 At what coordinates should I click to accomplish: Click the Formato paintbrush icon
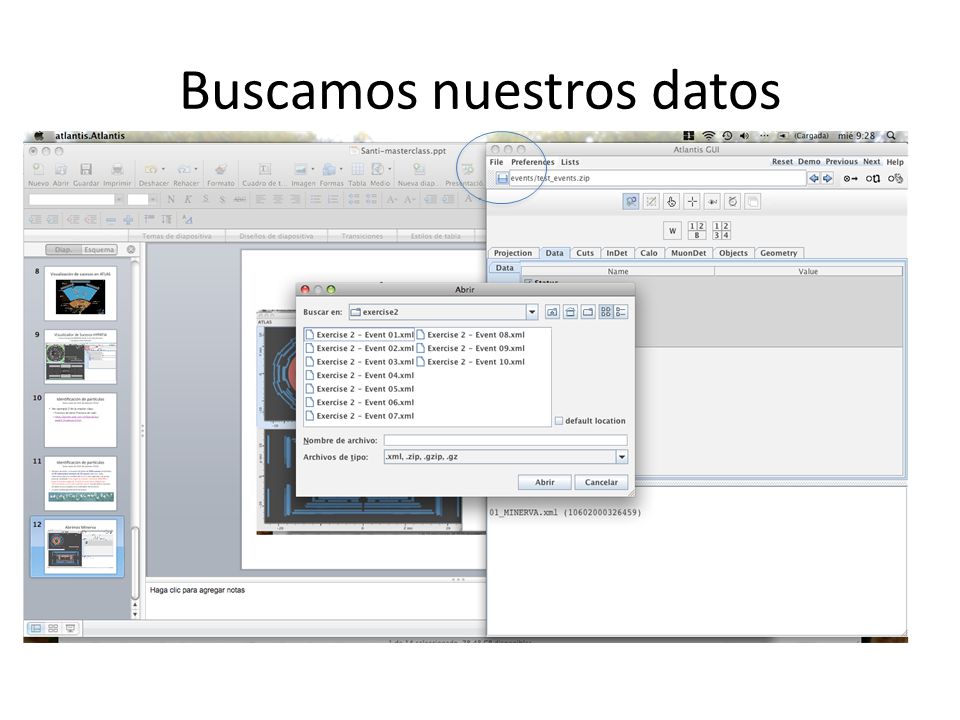pos(220,169)
